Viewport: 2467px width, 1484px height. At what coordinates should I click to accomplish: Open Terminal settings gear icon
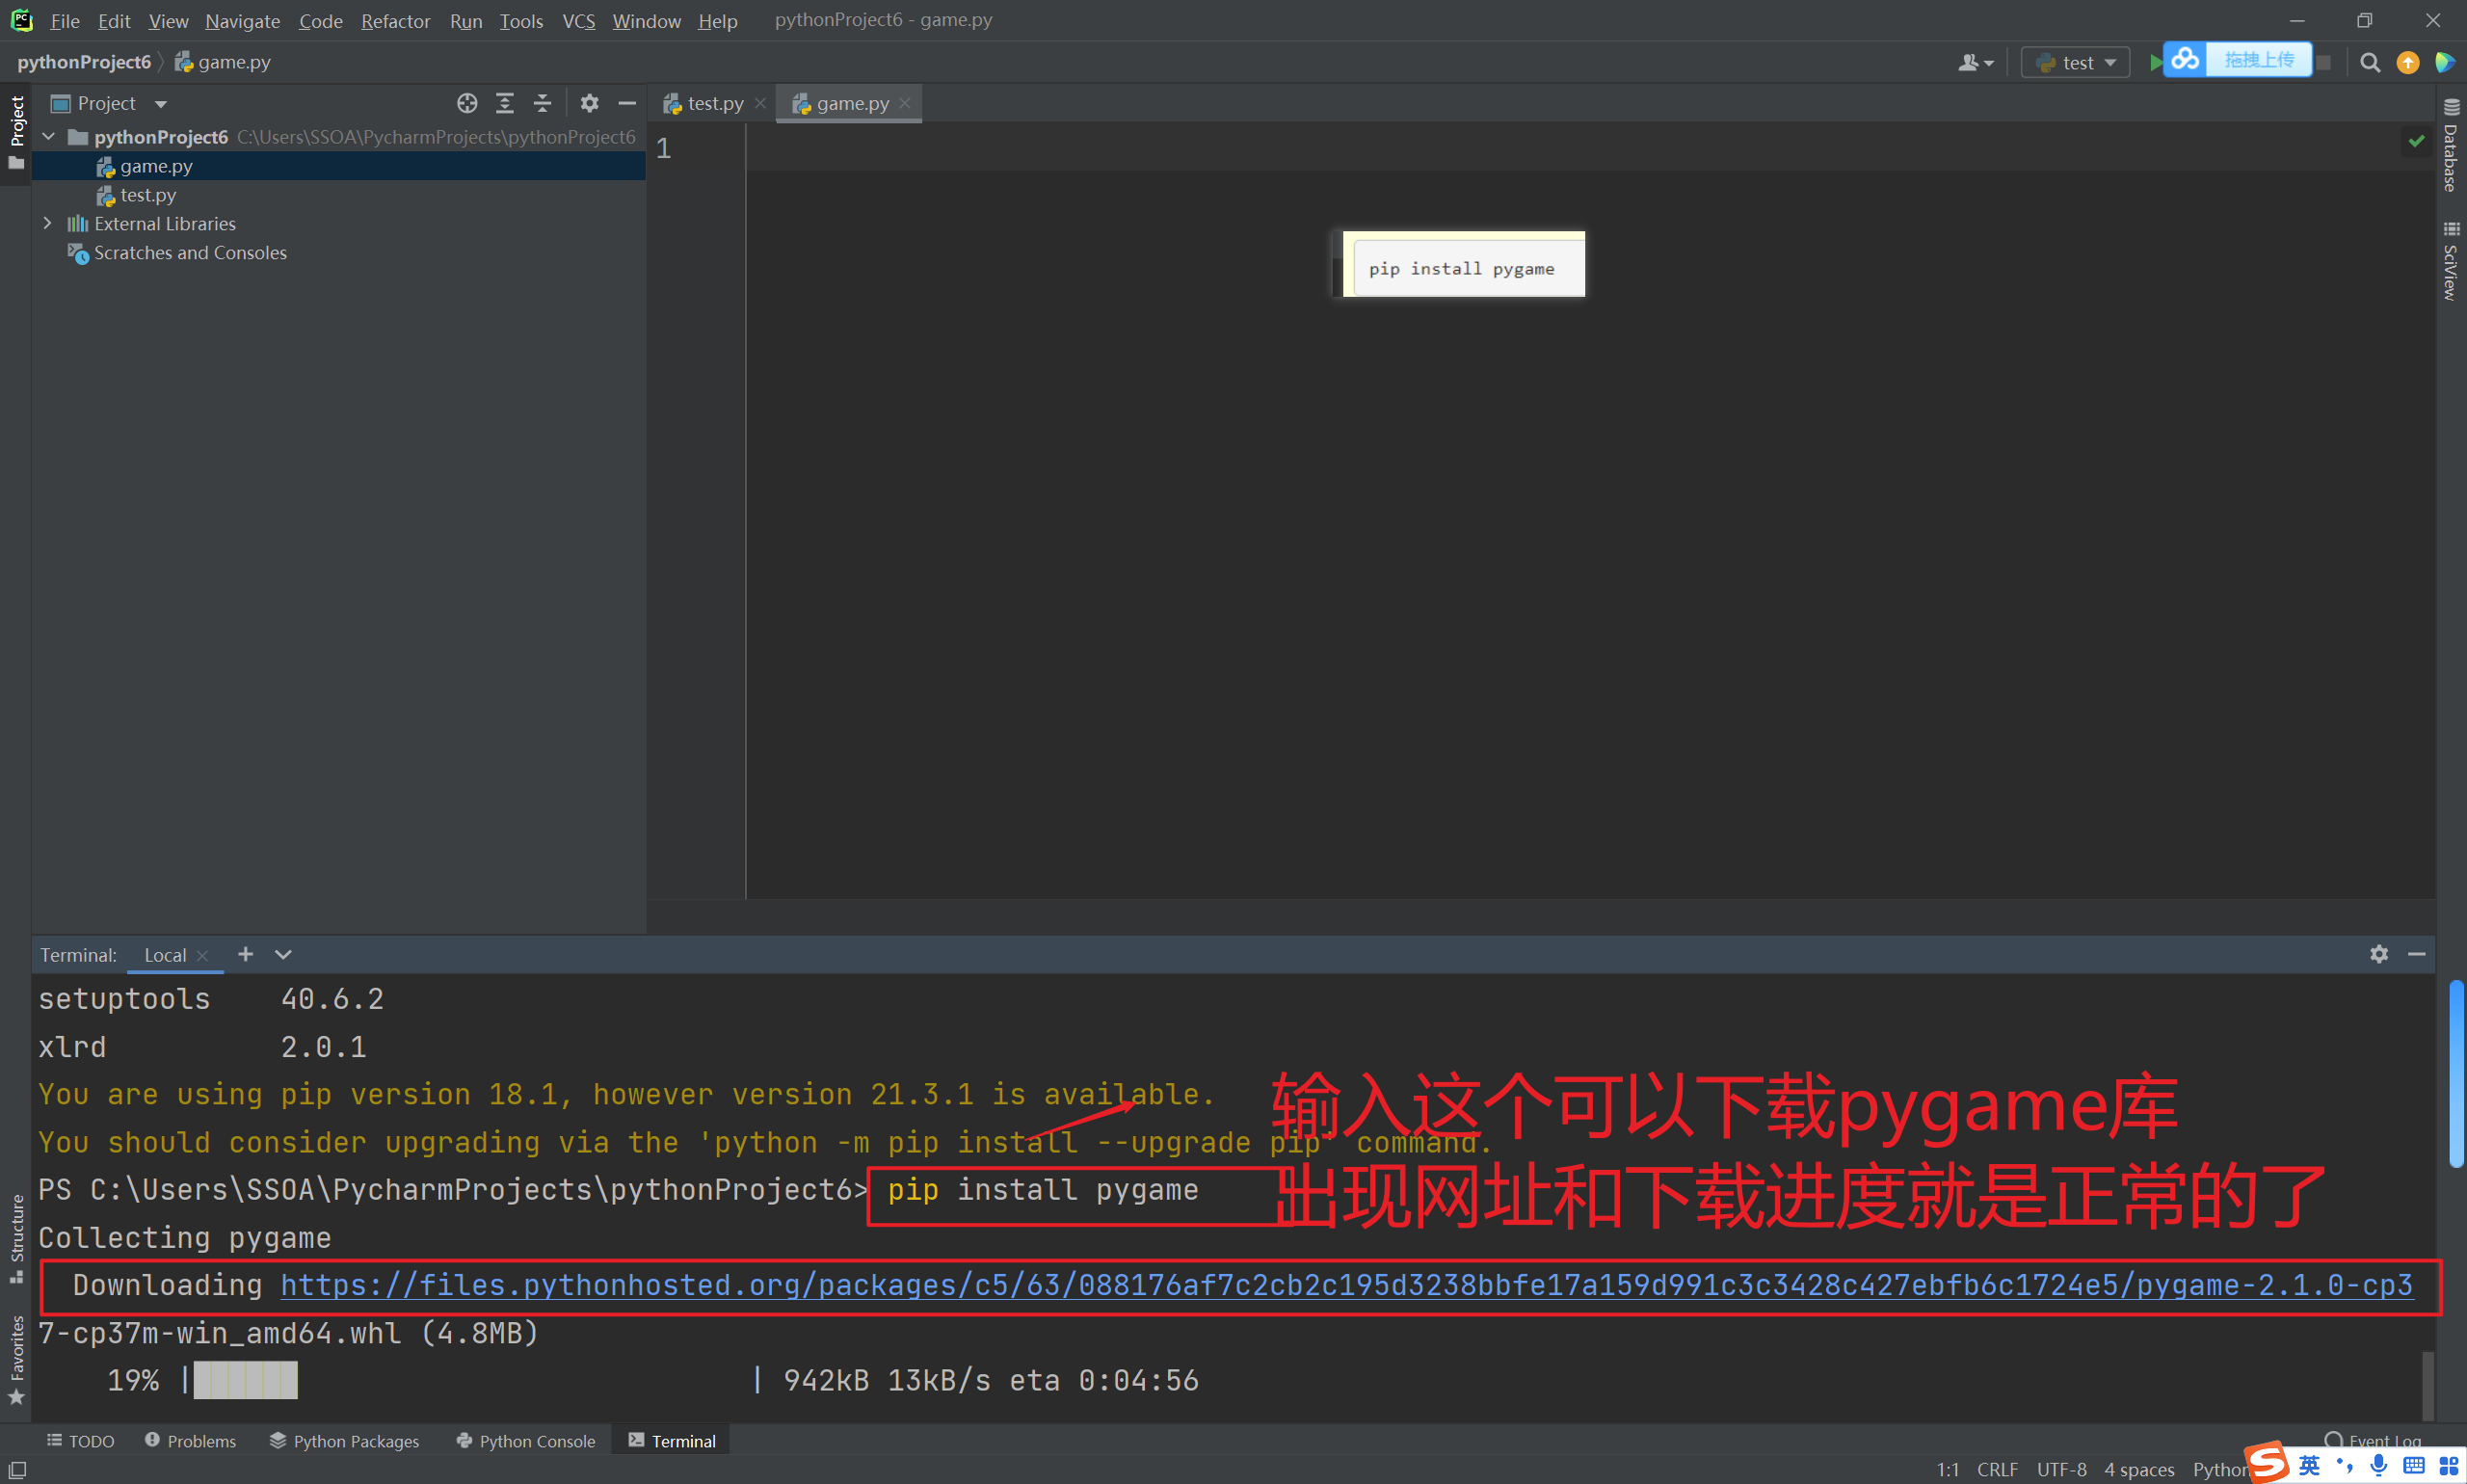2378,954
